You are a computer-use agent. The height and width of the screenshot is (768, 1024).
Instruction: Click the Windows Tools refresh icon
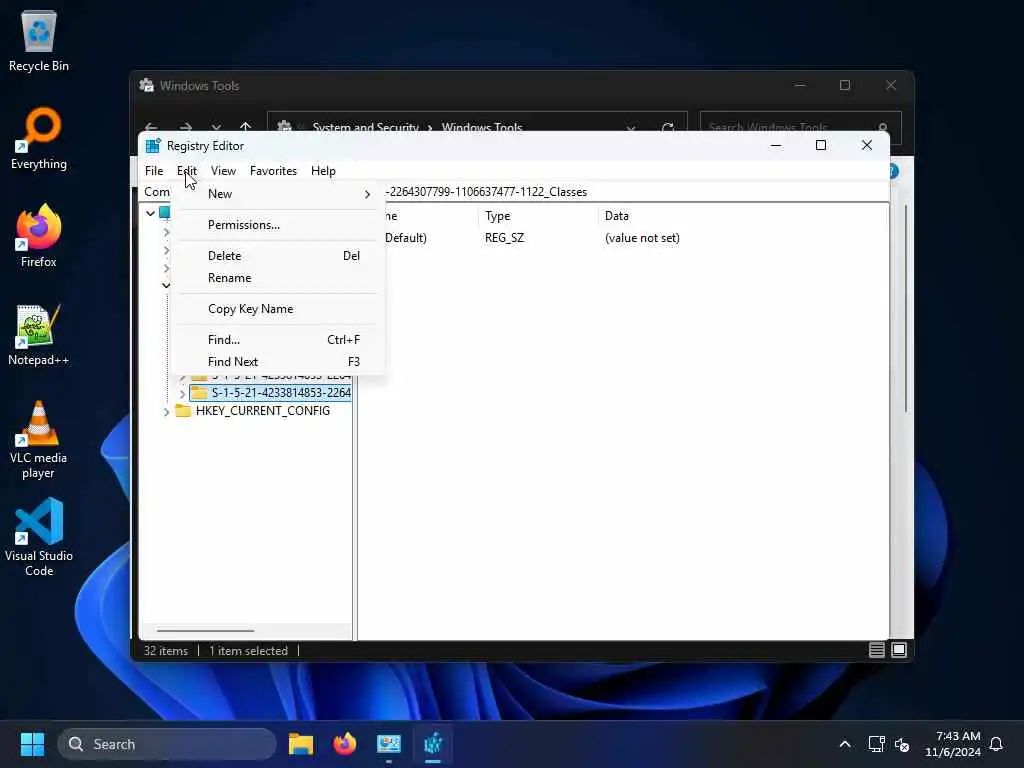pyautogui.click(x=667, y=127)
